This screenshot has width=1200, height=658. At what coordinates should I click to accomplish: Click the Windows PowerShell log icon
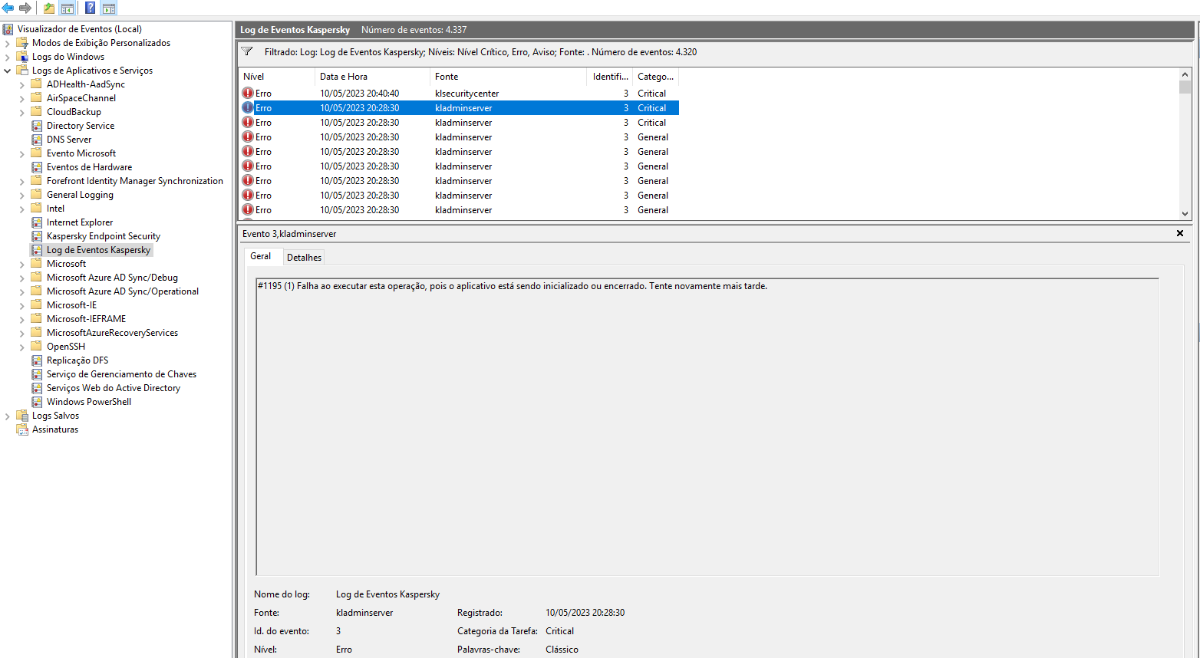(37, 402)
